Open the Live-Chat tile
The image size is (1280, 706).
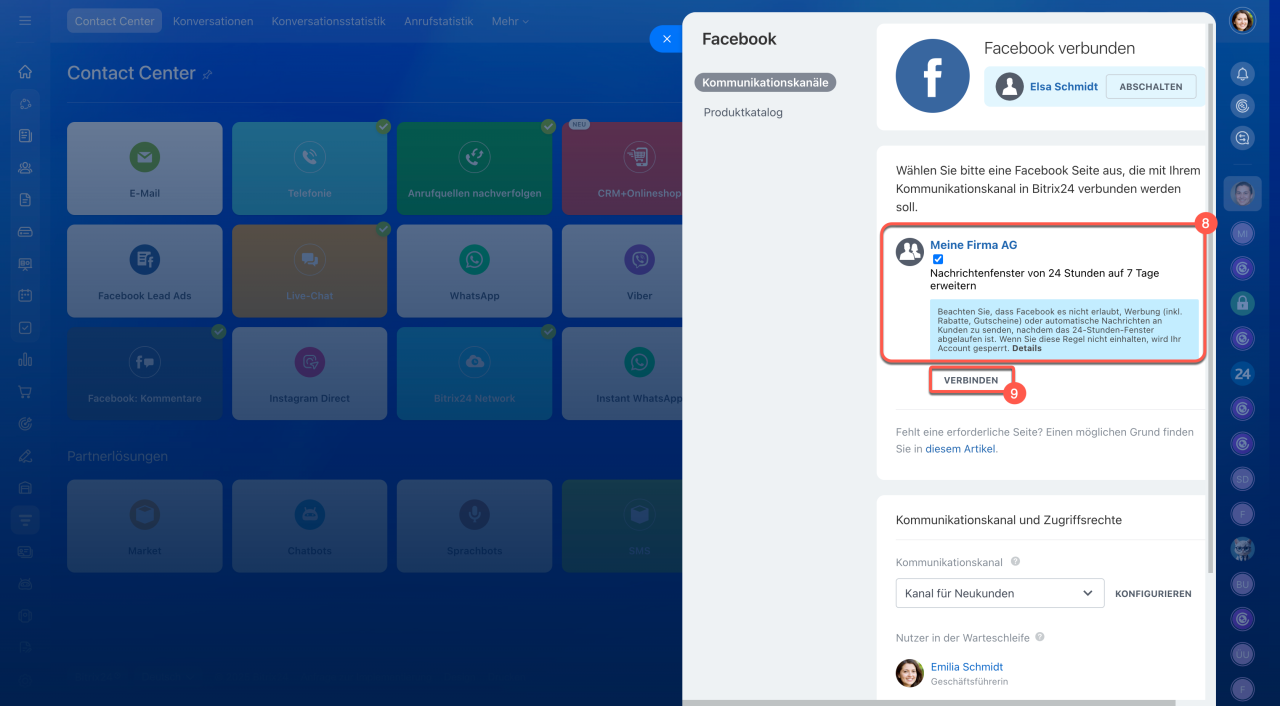tap(310, 271)
